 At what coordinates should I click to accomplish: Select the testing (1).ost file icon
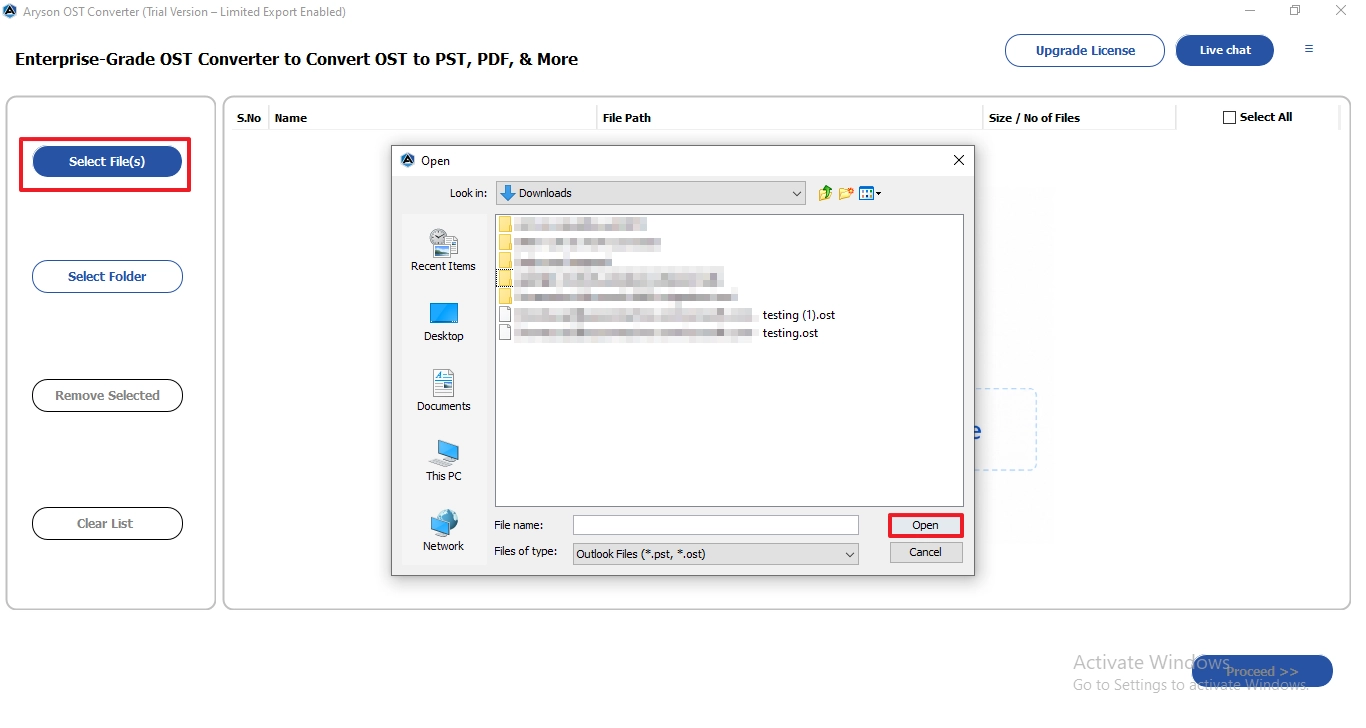pyautogui.click(x=505, y=314)
